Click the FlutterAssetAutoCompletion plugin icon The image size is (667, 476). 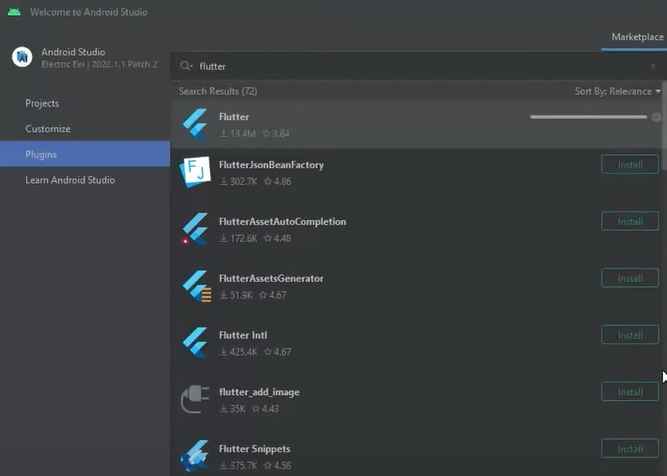[x=194, y=229]
